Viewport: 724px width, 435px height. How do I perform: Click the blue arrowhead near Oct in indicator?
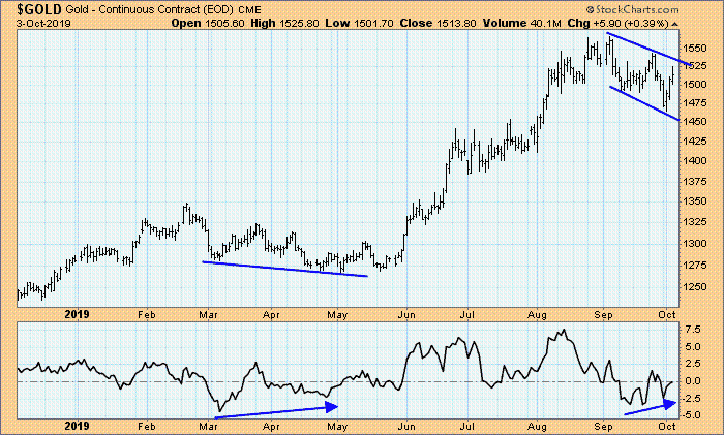(670, 404)
